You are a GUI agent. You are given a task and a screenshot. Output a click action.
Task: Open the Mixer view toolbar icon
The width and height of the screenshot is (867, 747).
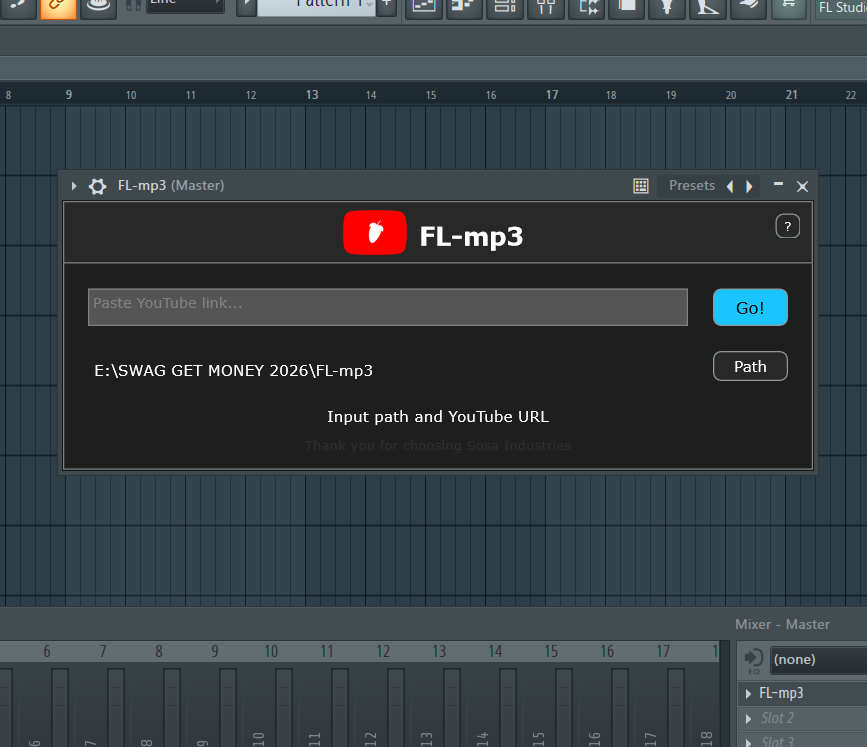[x=546, y=7]
